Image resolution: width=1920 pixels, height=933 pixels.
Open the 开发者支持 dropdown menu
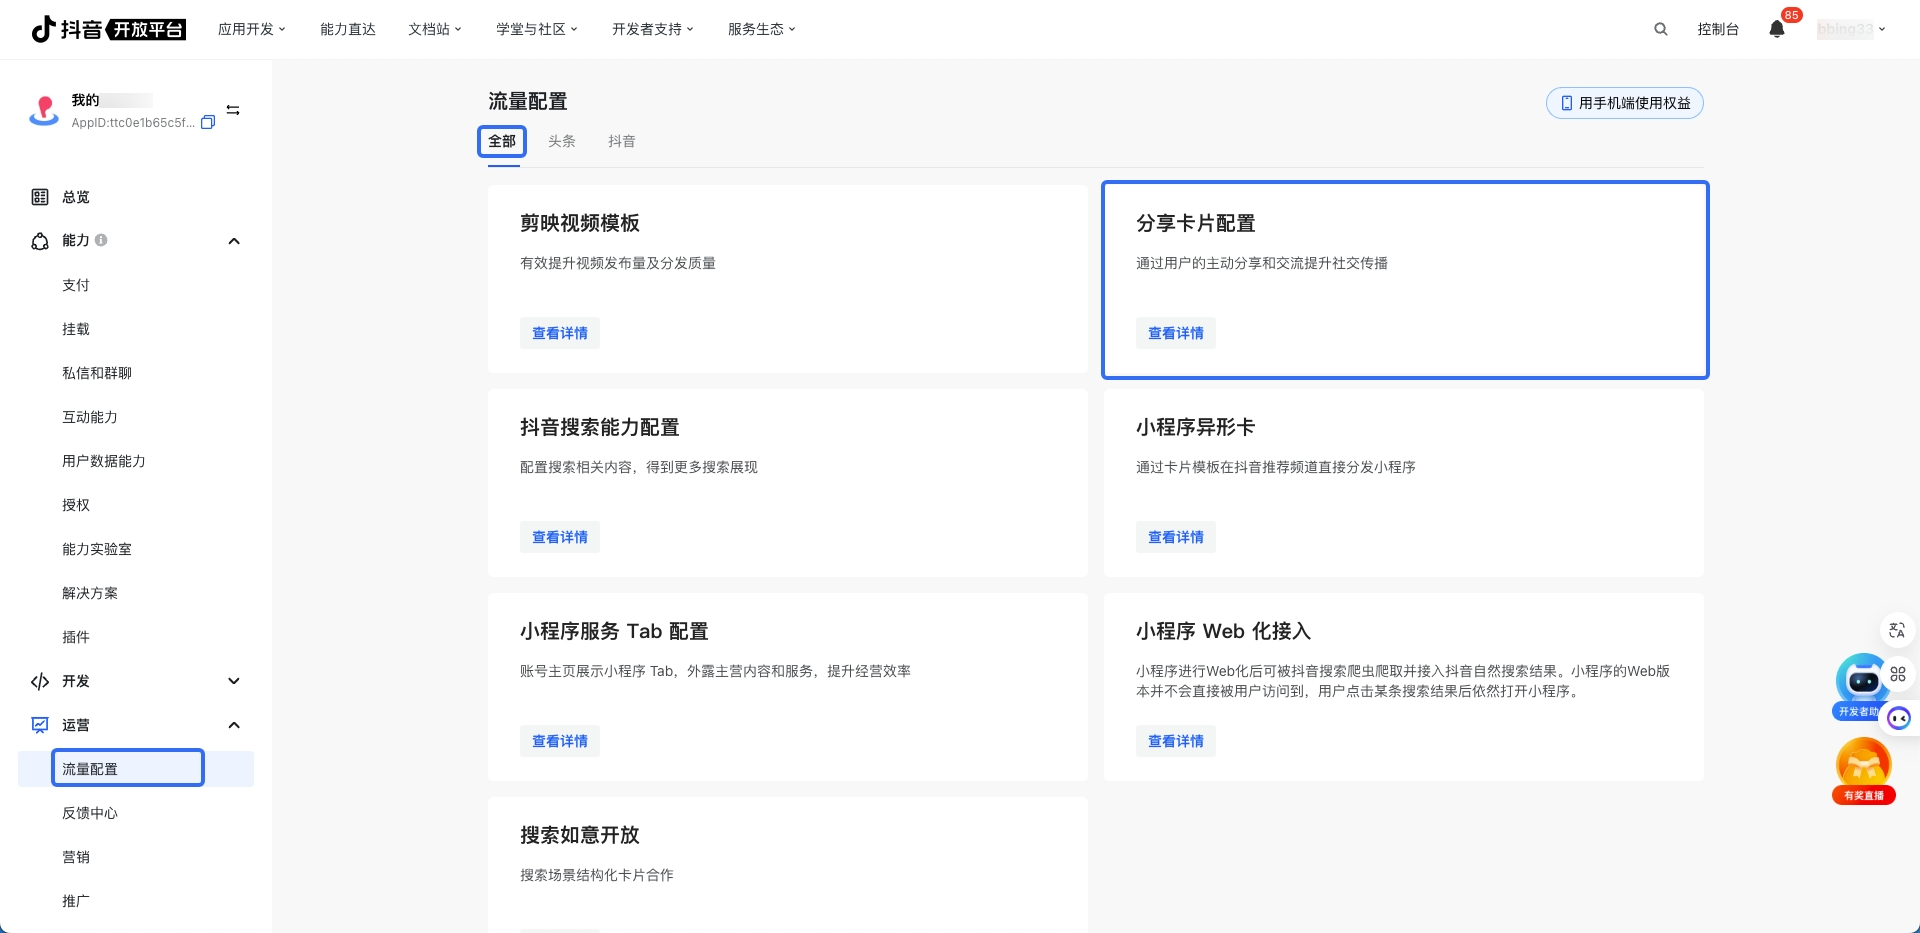(x=653, y=29)
